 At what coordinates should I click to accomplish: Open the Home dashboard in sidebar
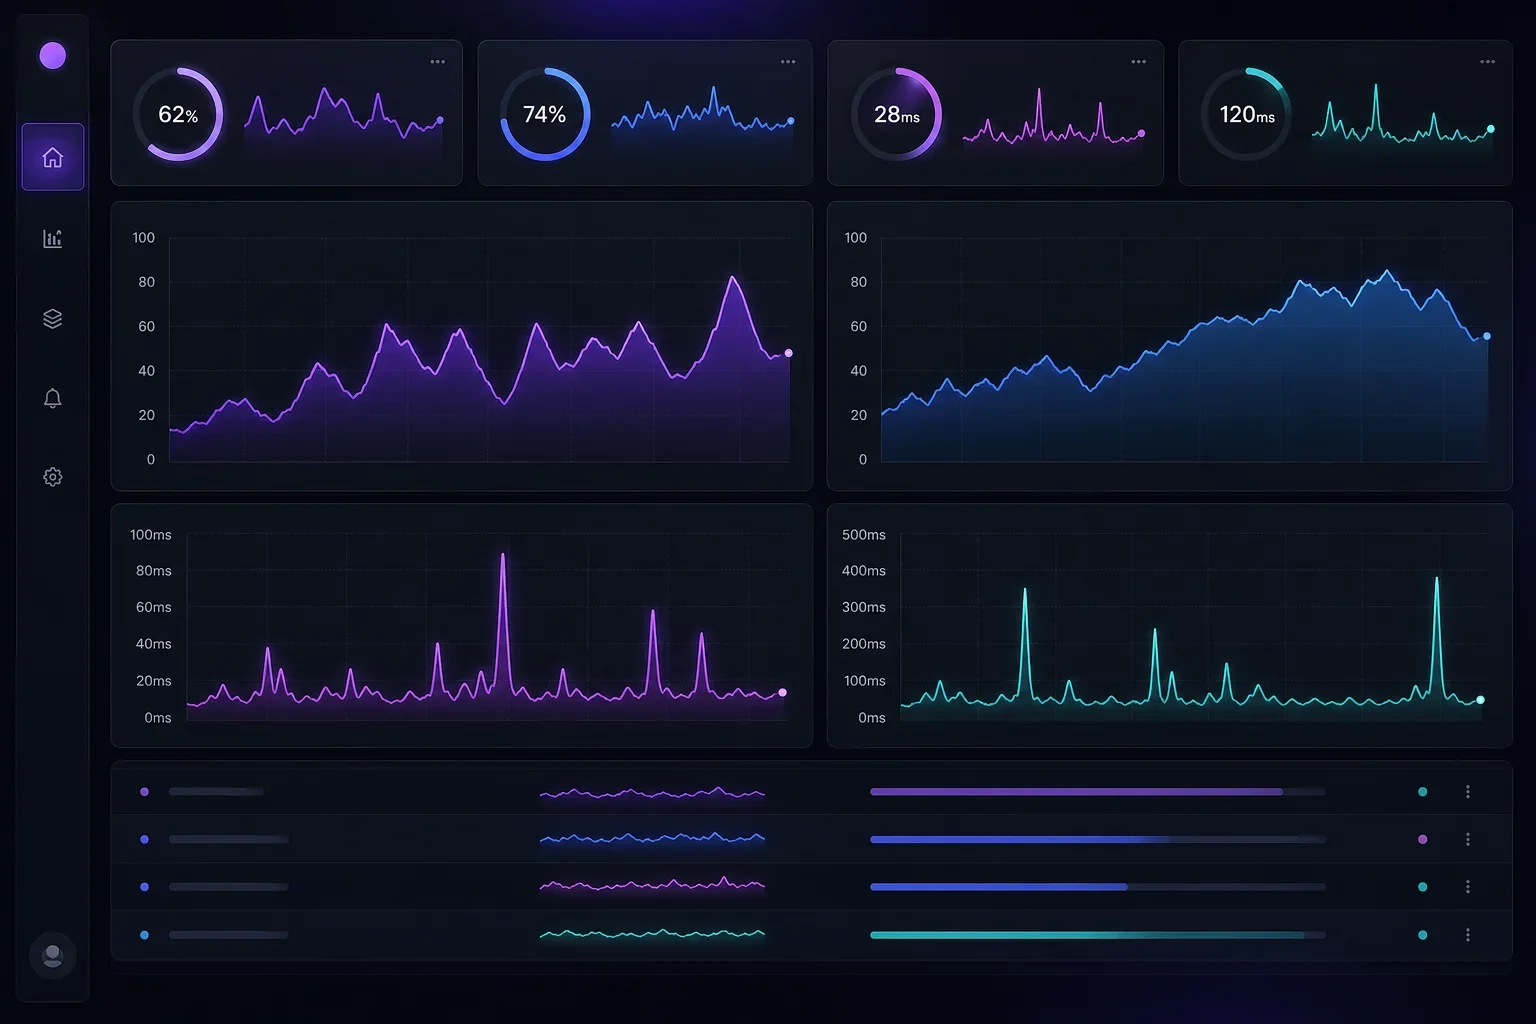(x=53, y=157)
